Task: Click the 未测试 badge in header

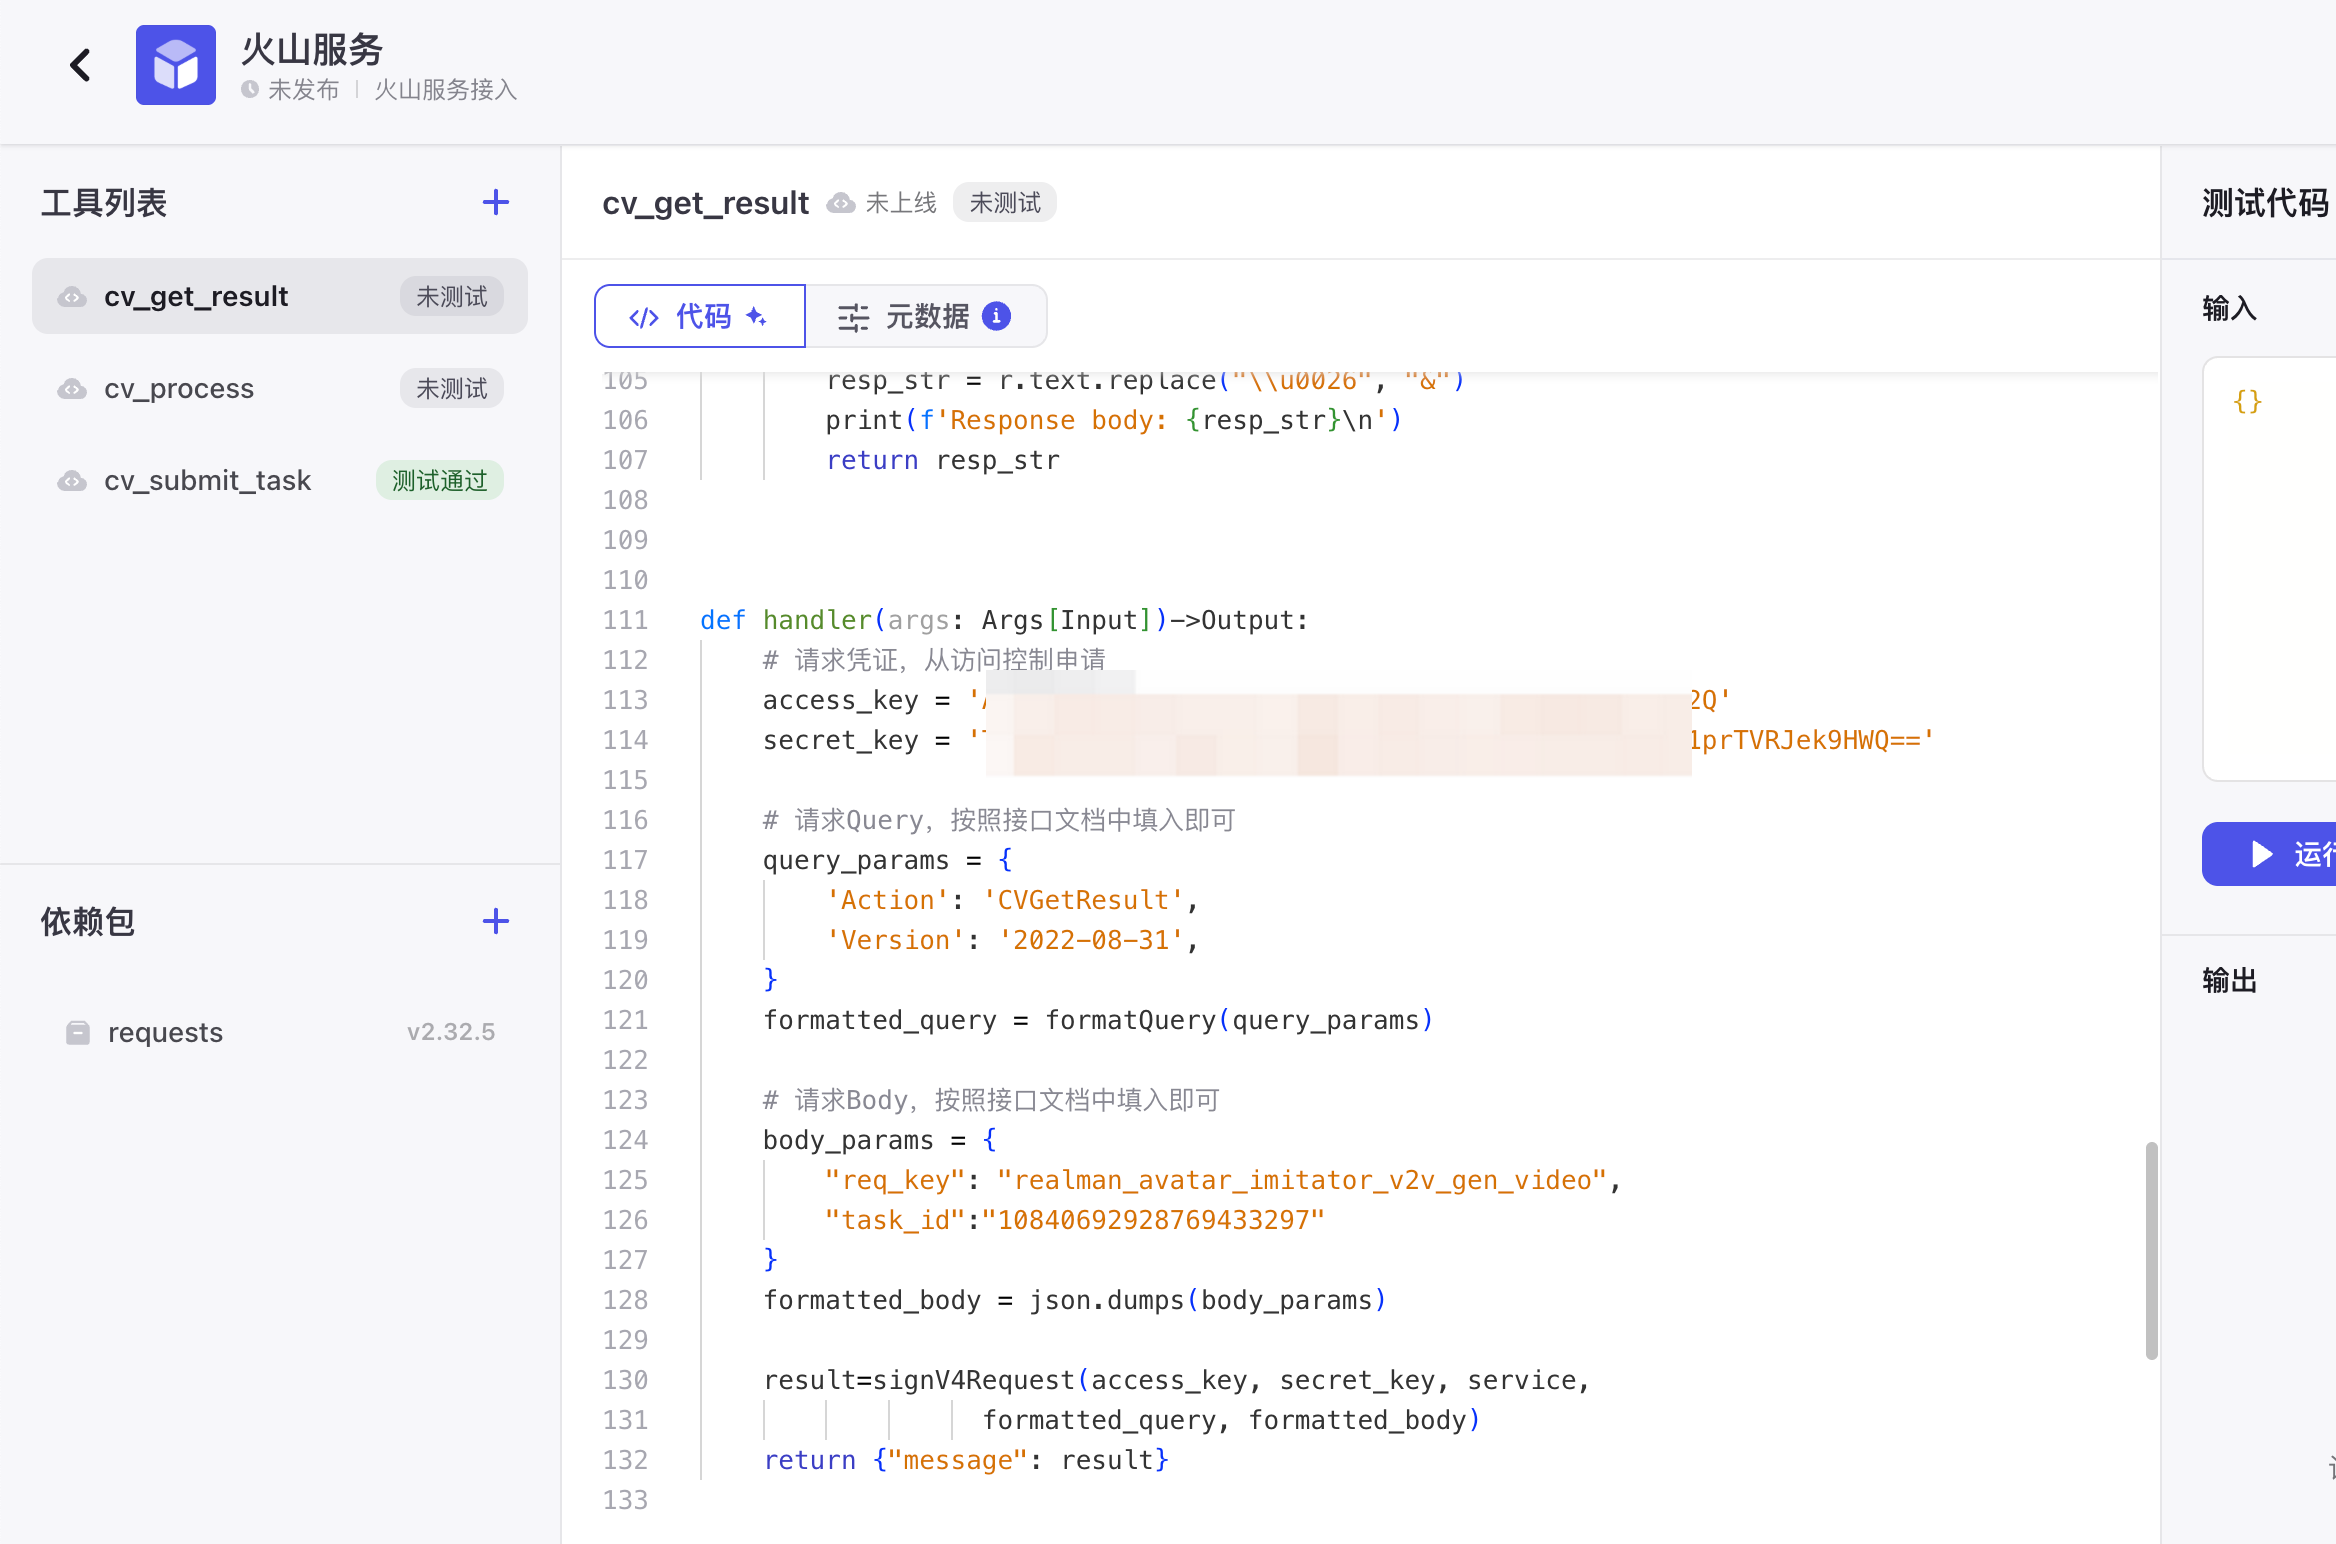Action: 1004,203
